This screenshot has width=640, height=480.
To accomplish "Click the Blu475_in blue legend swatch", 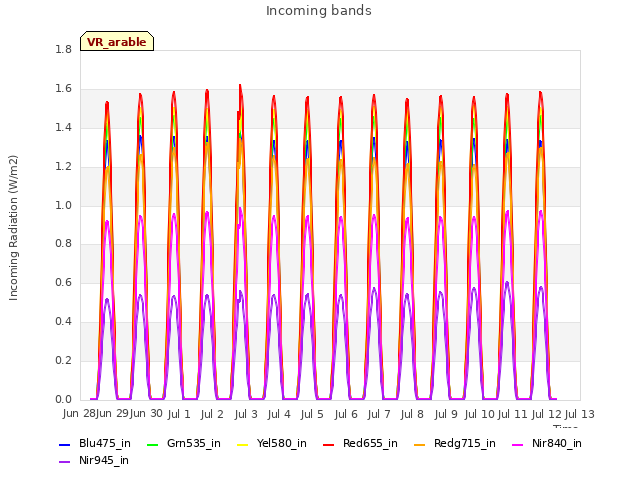I will pyautogui.click(x=65, y=444).
